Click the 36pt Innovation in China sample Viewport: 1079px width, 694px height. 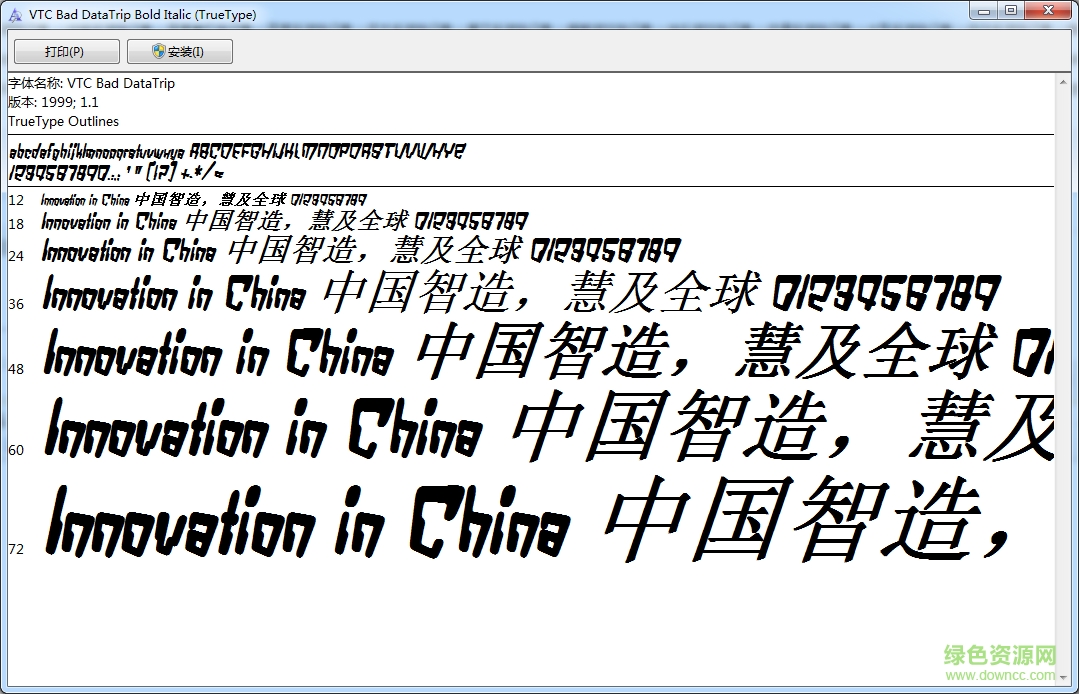tap(174, 294)
